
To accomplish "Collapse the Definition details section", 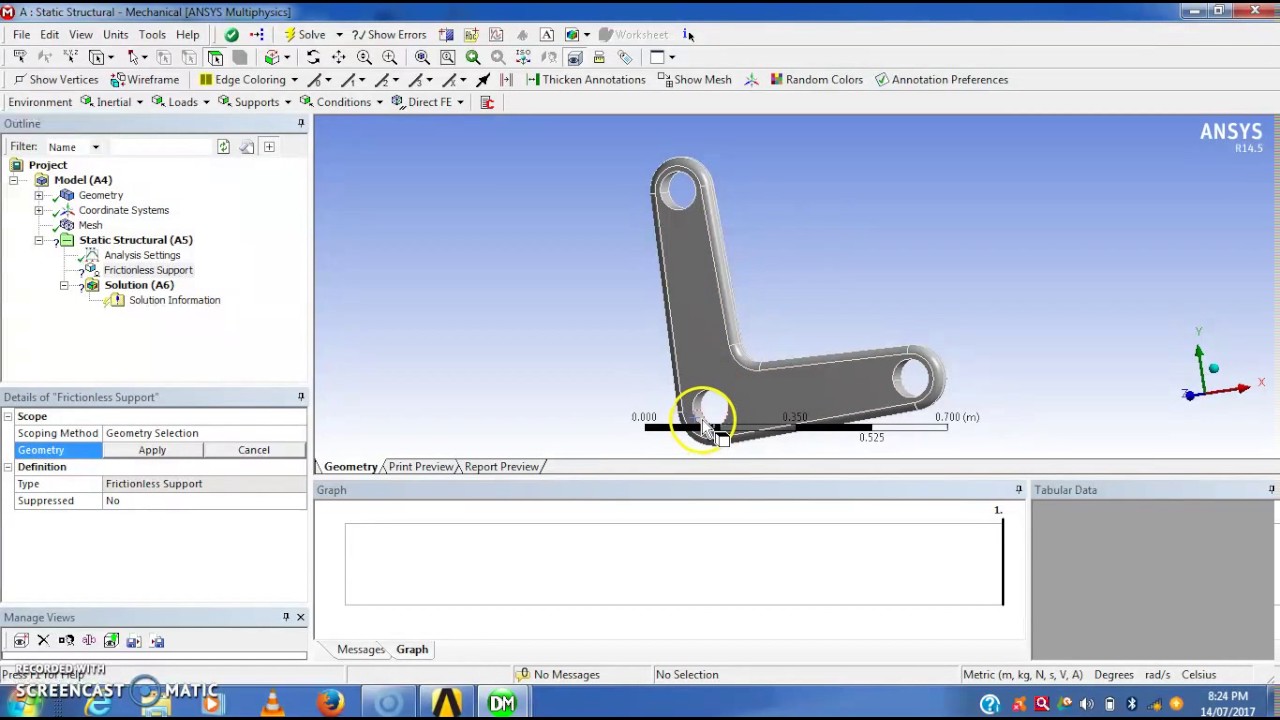I will pyautogui.click(x=8, y=467).
